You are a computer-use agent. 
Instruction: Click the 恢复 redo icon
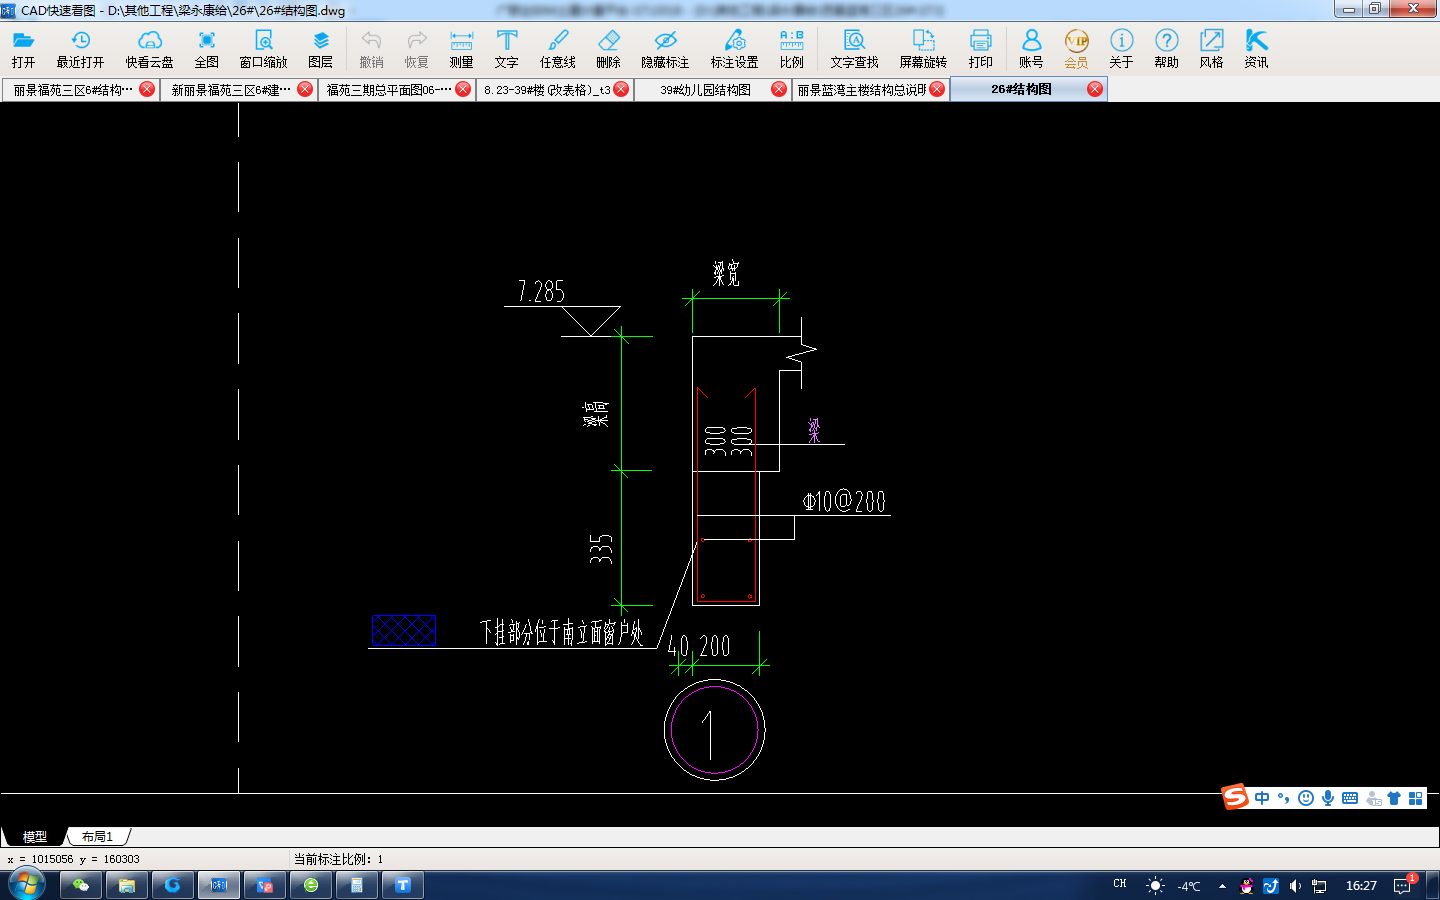(x=416, y=48)
